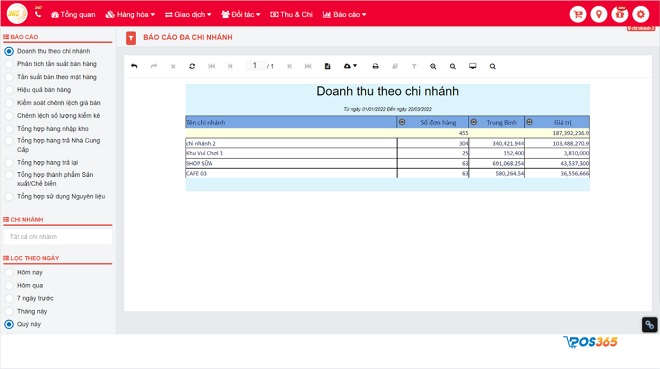Image resolution: width=660 pixels, height=369 pixels.
Task: Select Chênh lệch số lượng kiểm kê
Action: 53,115
